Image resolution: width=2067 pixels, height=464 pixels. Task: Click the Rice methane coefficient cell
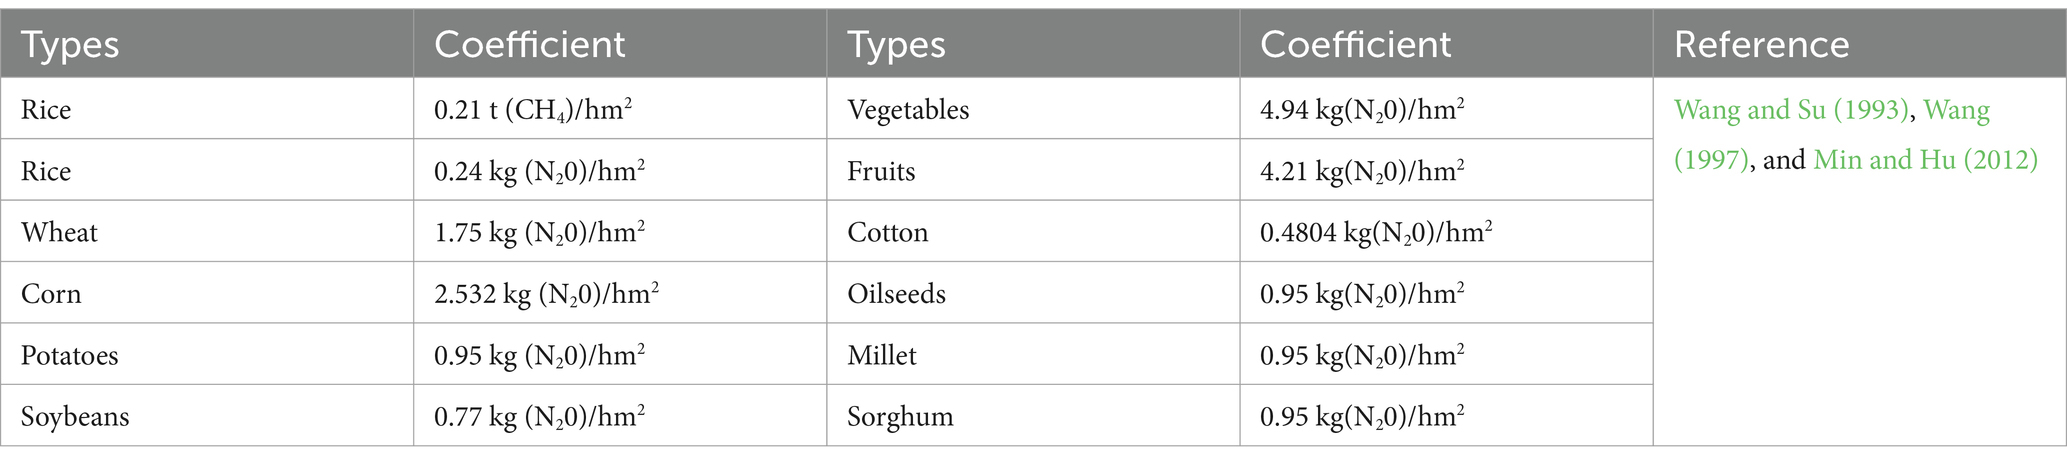coord(620,109)
